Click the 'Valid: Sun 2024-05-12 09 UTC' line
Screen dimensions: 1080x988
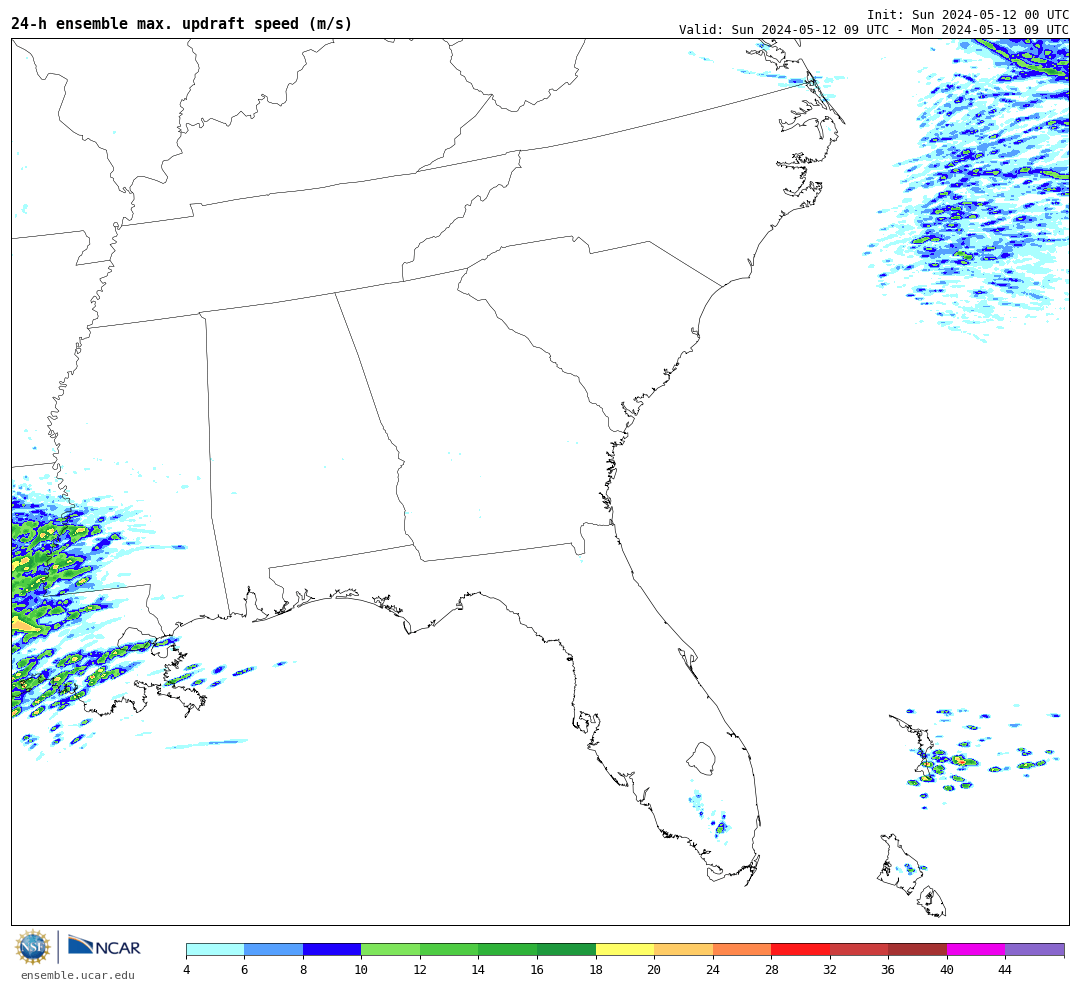(x=874, y=30)
